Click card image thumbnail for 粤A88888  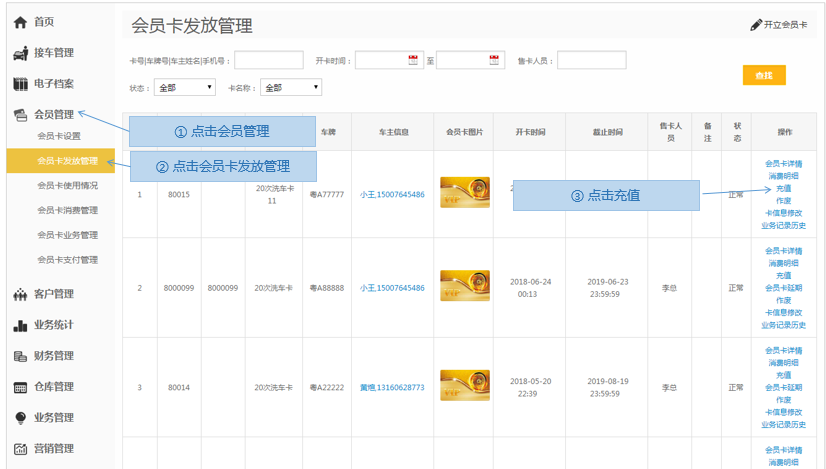pyautogui.click(x=465, y=287)
